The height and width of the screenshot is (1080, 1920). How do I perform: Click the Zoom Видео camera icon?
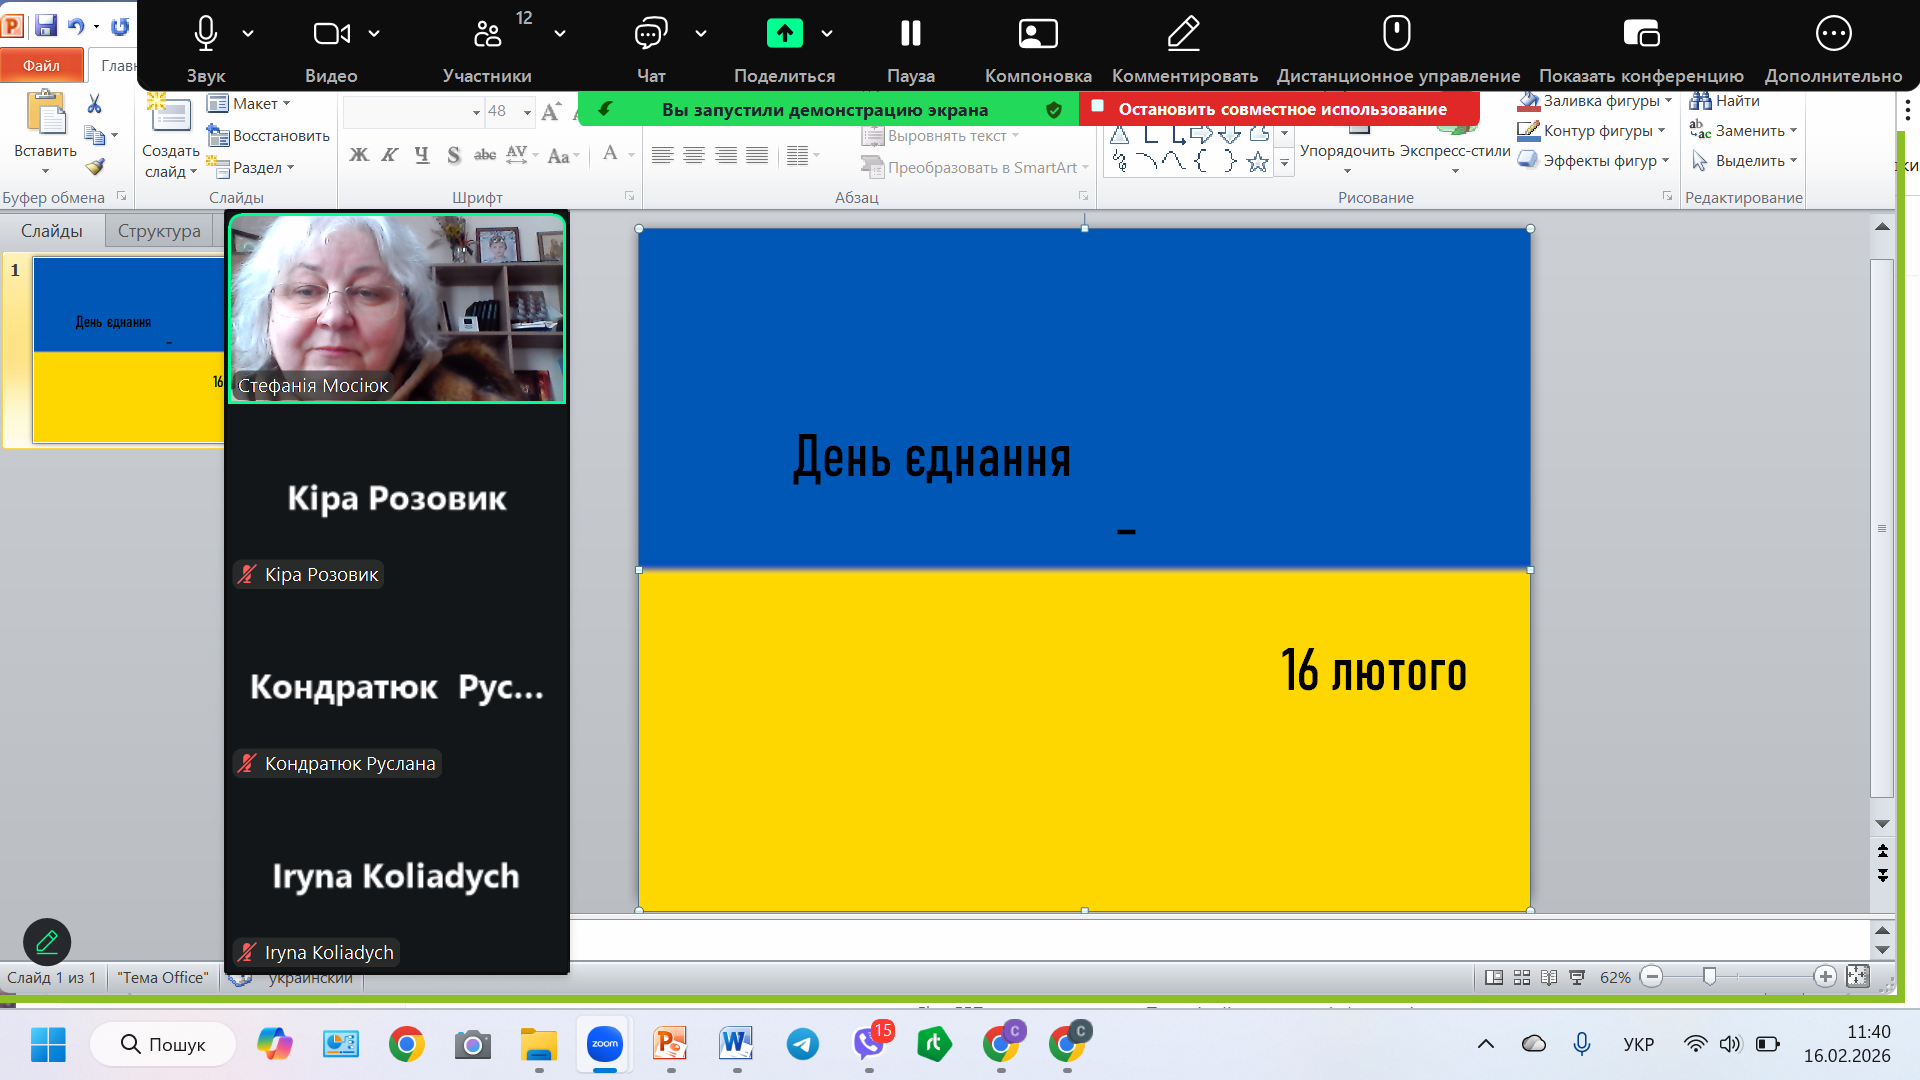[331, 34]
